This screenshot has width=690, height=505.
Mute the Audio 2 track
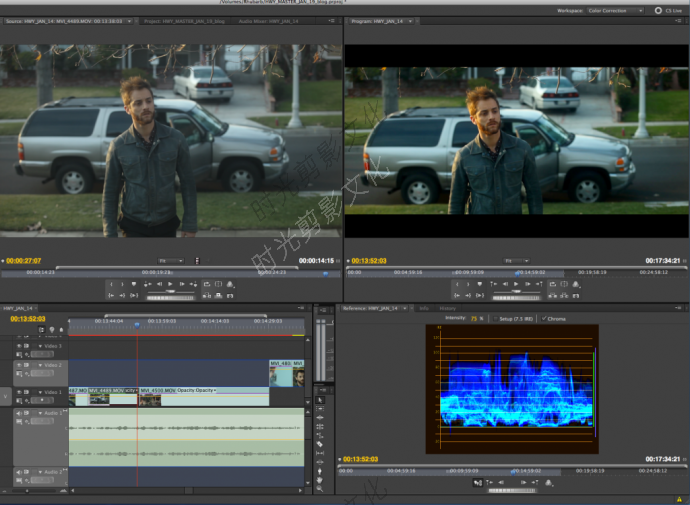pyautogui.click(x=19, y=472)
